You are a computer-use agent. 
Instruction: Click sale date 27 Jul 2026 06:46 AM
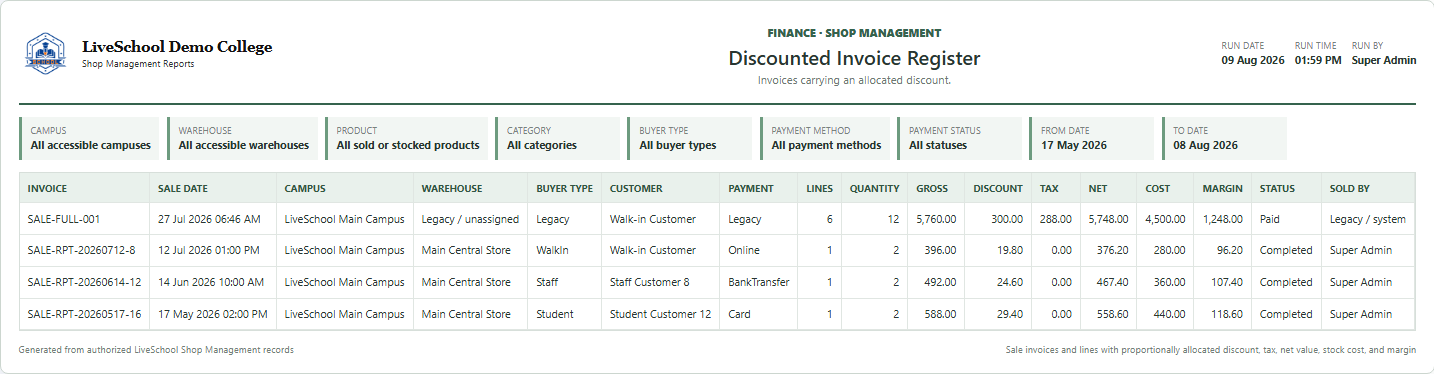[x=209, y=219]
